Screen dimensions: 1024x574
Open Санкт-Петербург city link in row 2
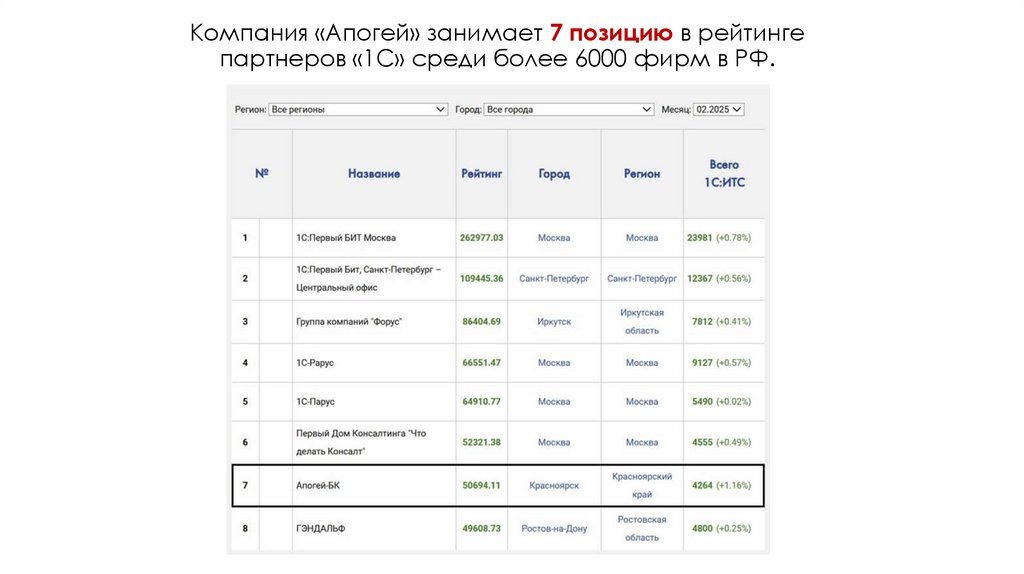click(554, 278)
